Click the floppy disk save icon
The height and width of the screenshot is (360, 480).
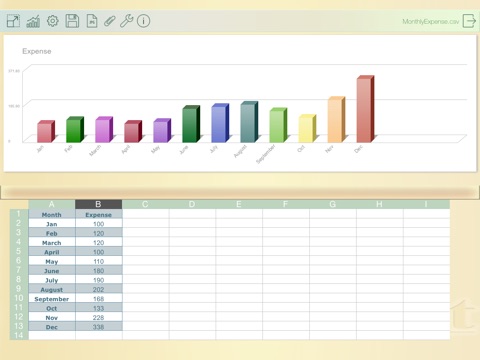point(72,21)
